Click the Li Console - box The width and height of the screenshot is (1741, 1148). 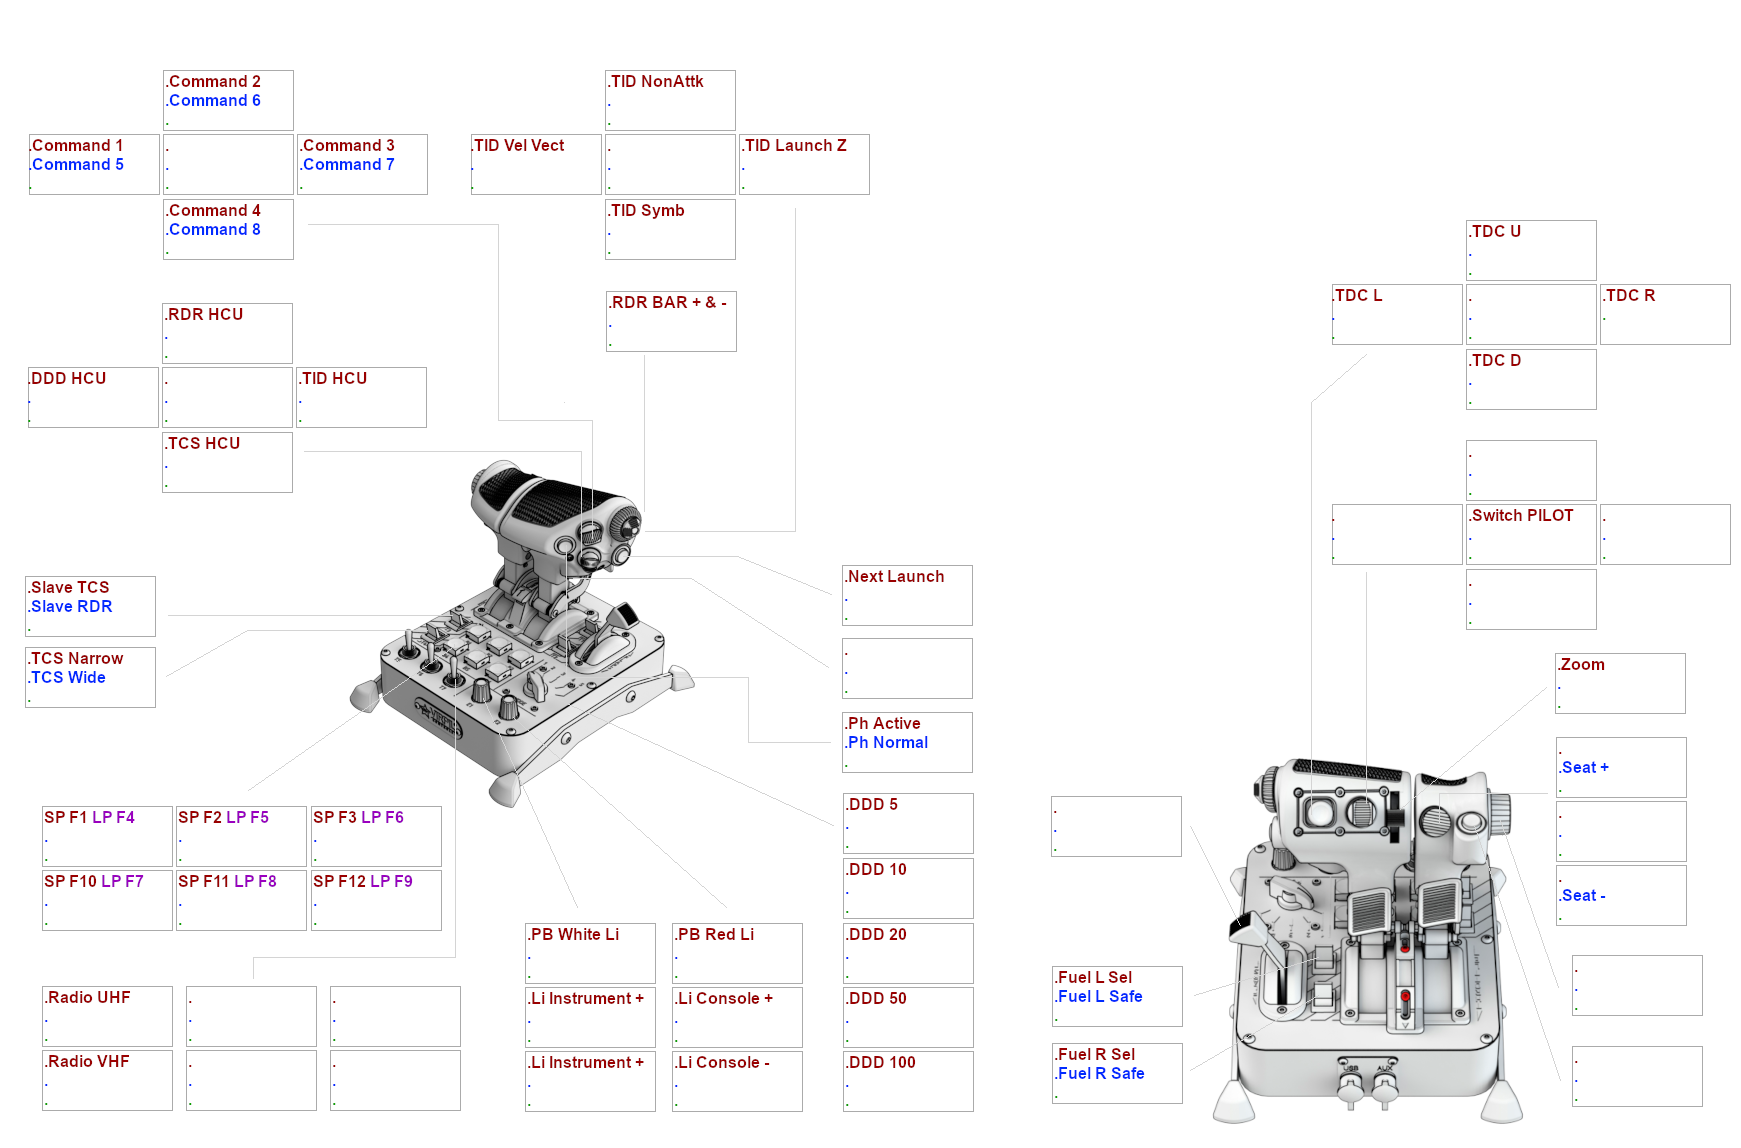737,1081
